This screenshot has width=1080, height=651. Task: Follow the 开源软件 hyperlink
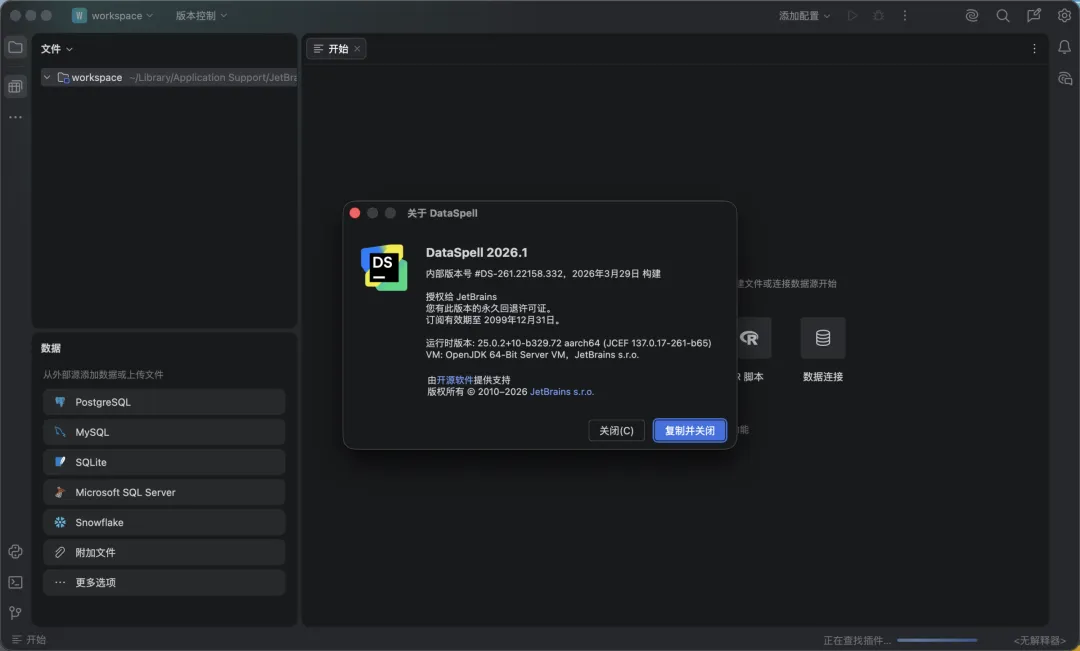(x=455, y=380)
